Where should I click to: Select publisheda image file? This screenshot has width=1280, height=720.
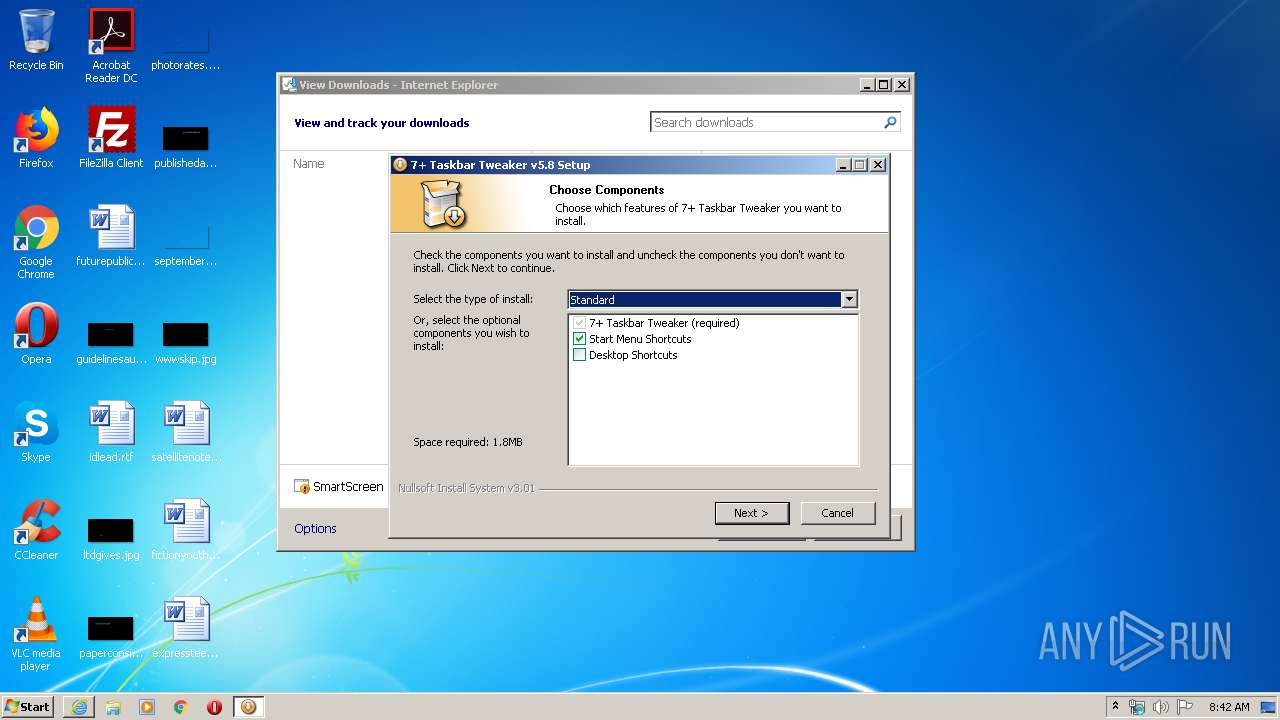point(186,146)
